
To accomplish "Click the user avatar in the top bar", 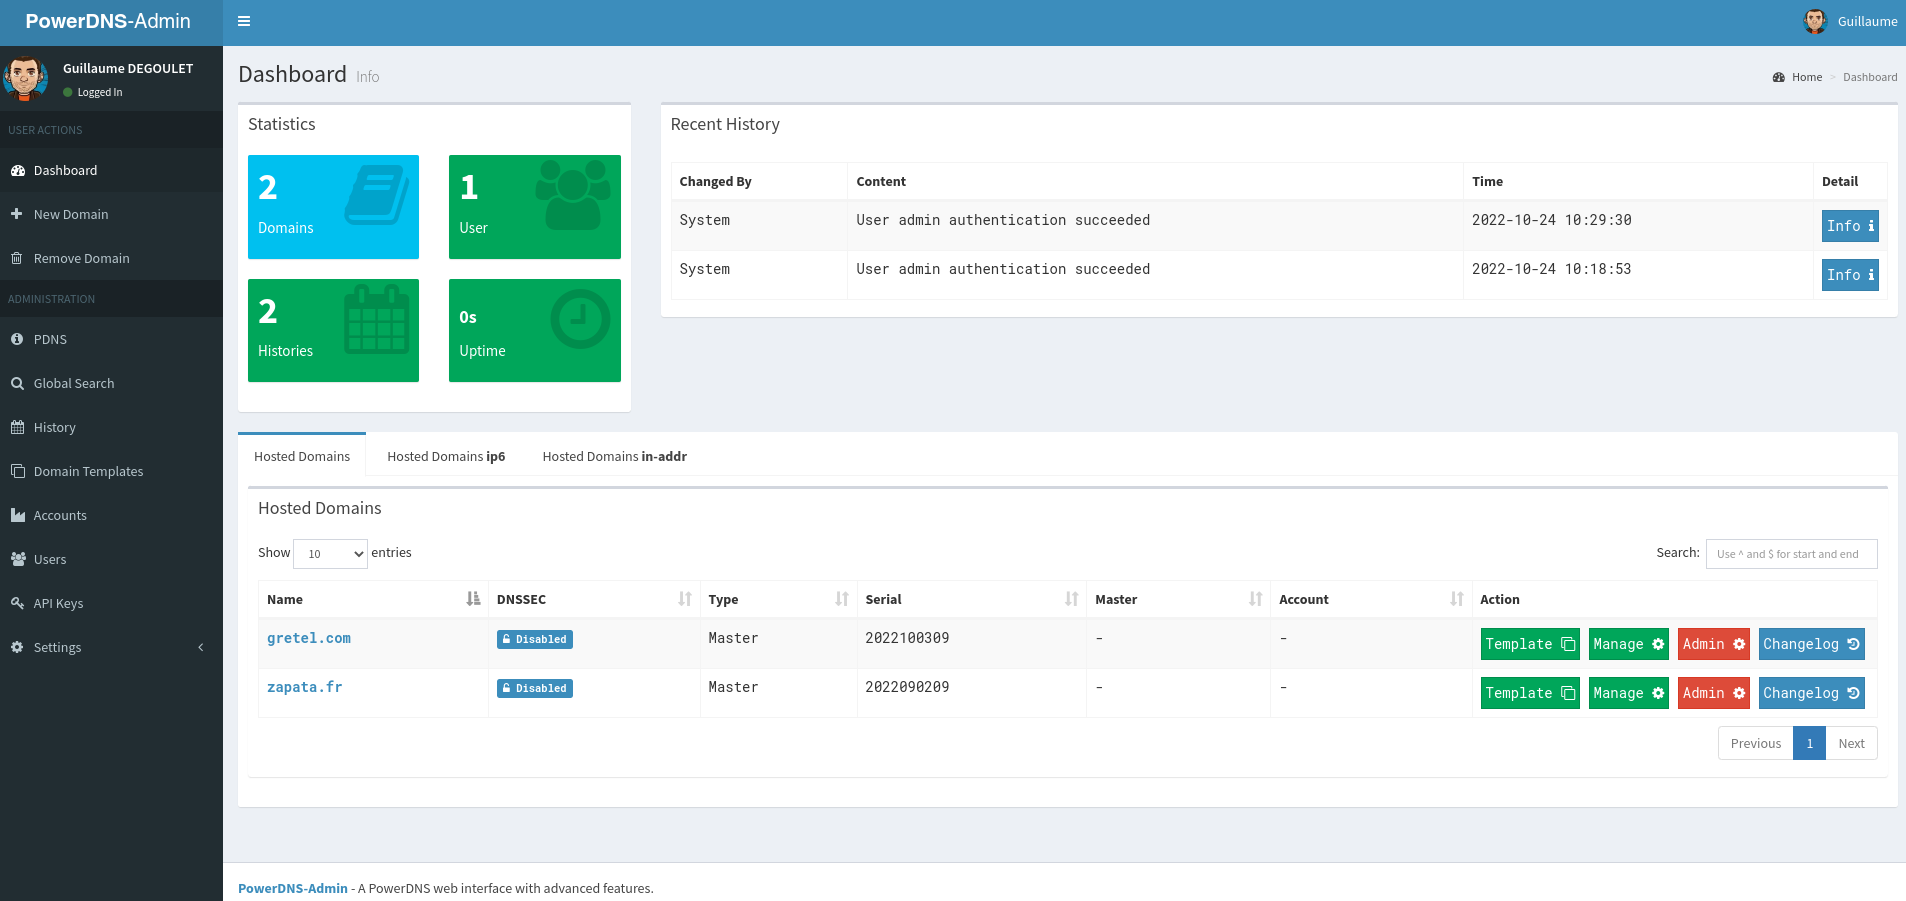I will [x=1814, y=21].
